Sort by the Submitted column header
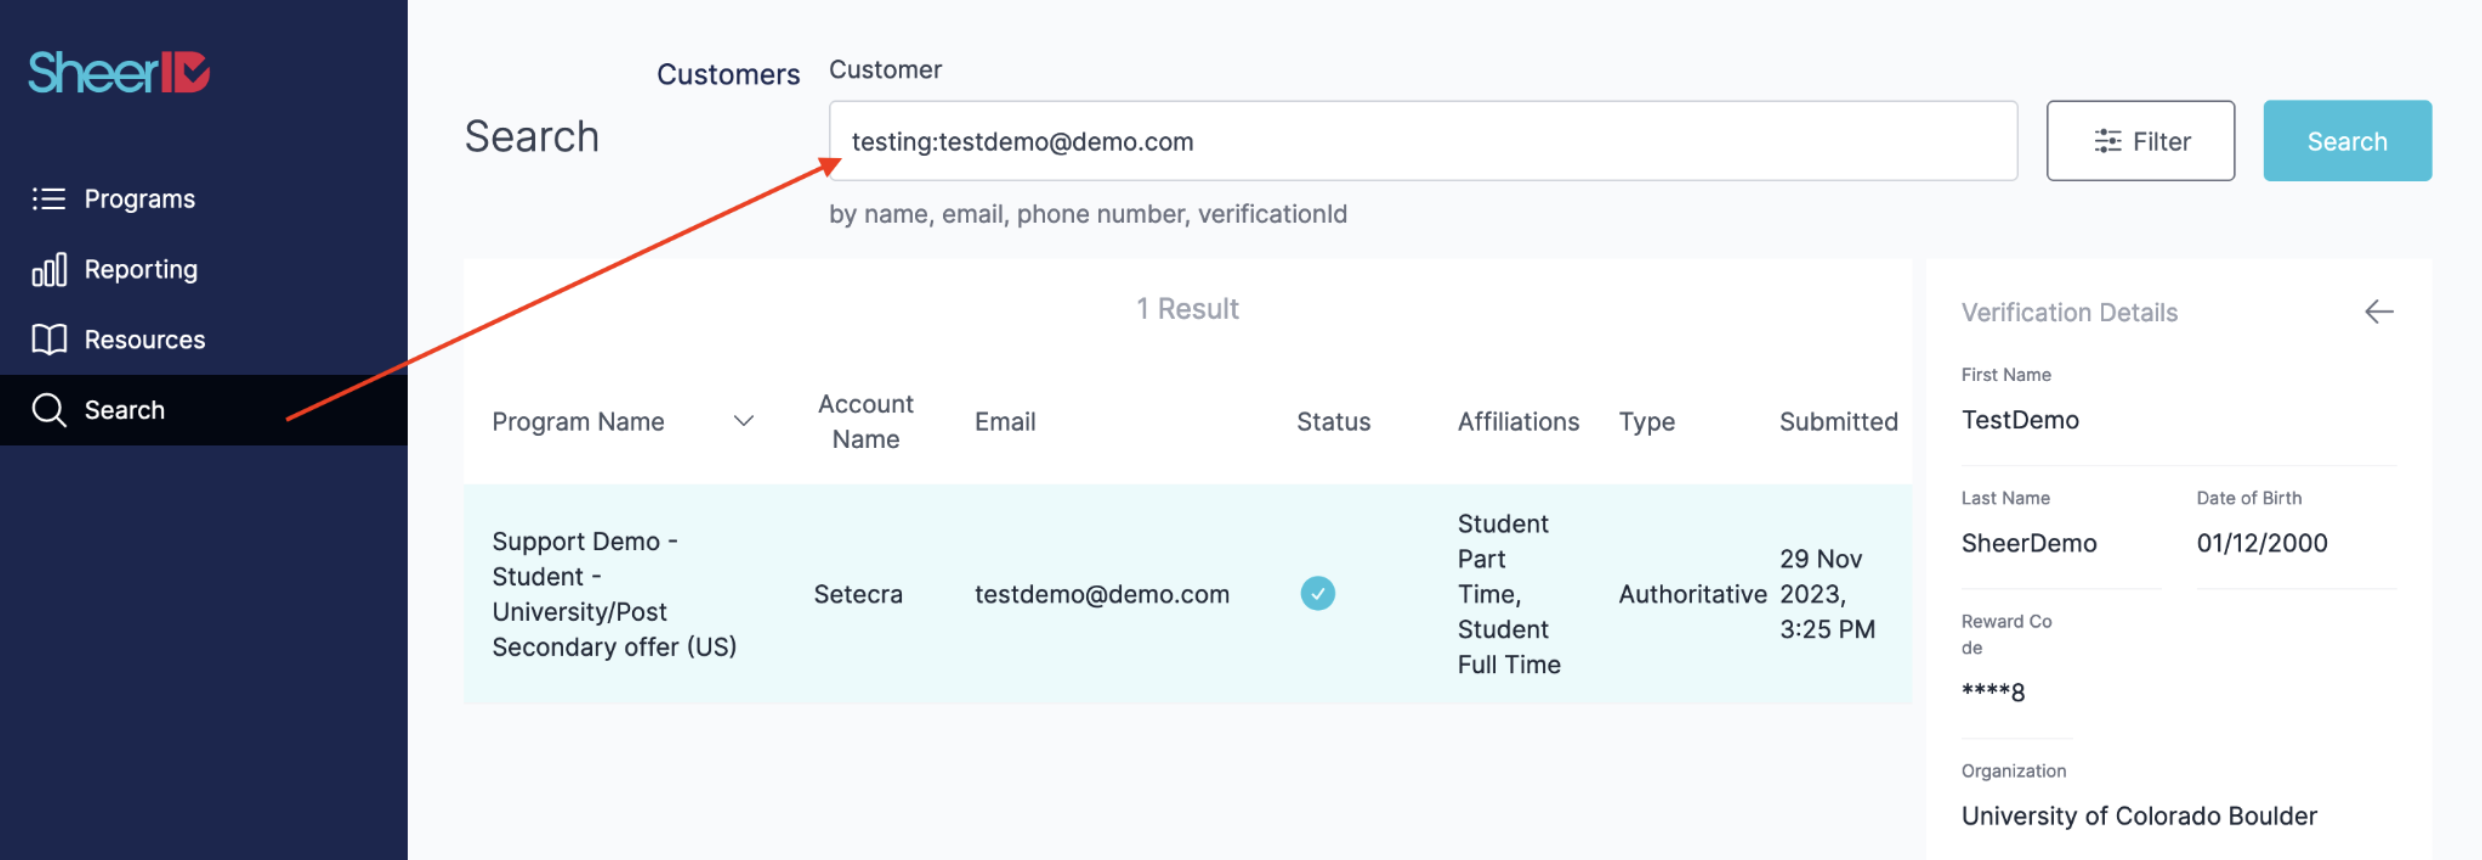The image size is (2482, 860). tap(1838, 421)
